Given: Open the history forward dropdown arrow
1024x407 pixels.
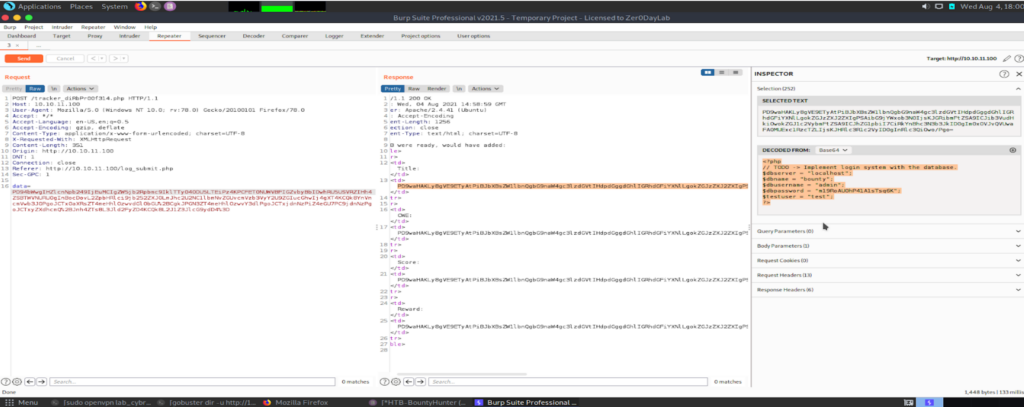Looking at the screenshot, I should coord(124,58).
